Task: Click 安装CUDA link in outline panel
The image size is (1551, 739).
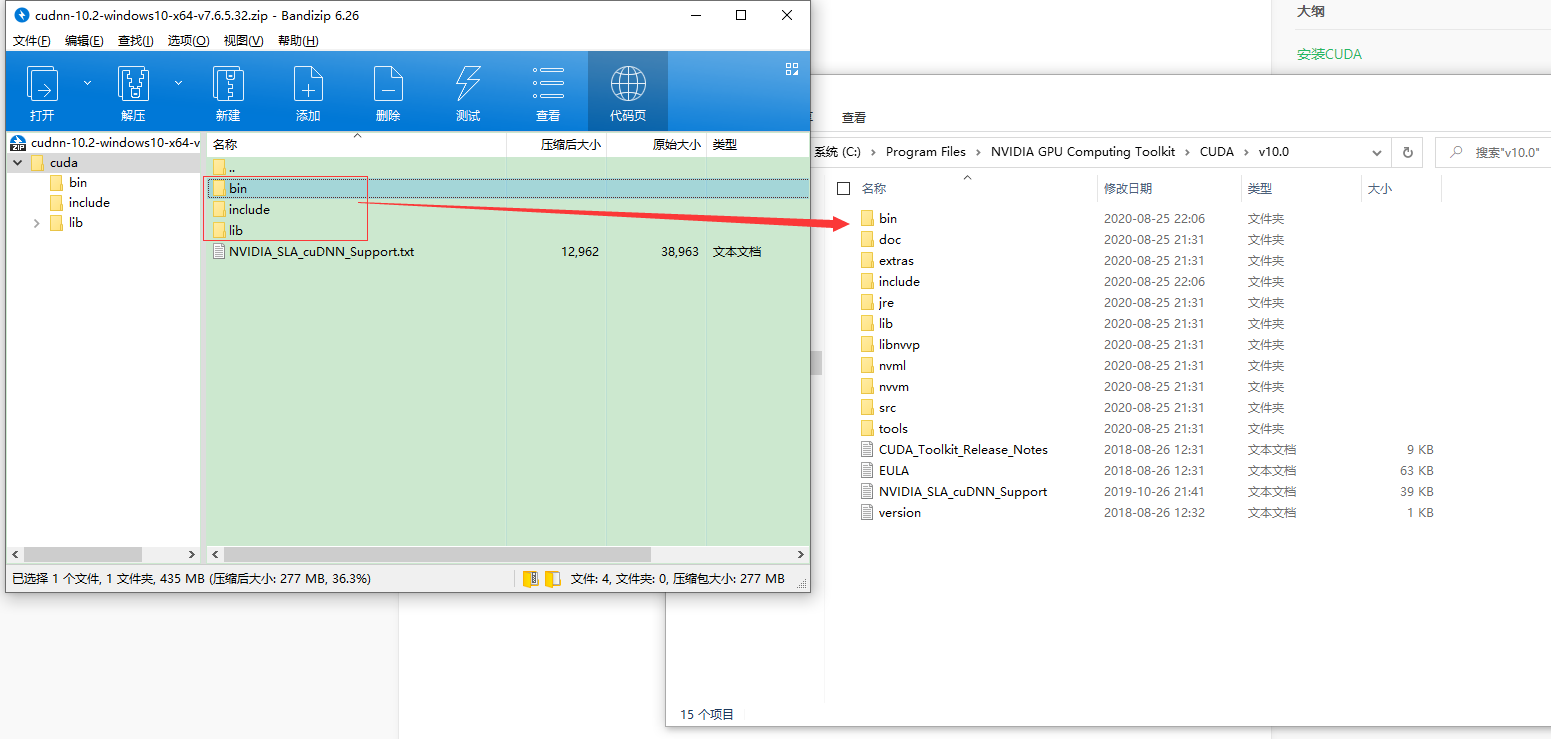Action: [x=1329, y=54]
